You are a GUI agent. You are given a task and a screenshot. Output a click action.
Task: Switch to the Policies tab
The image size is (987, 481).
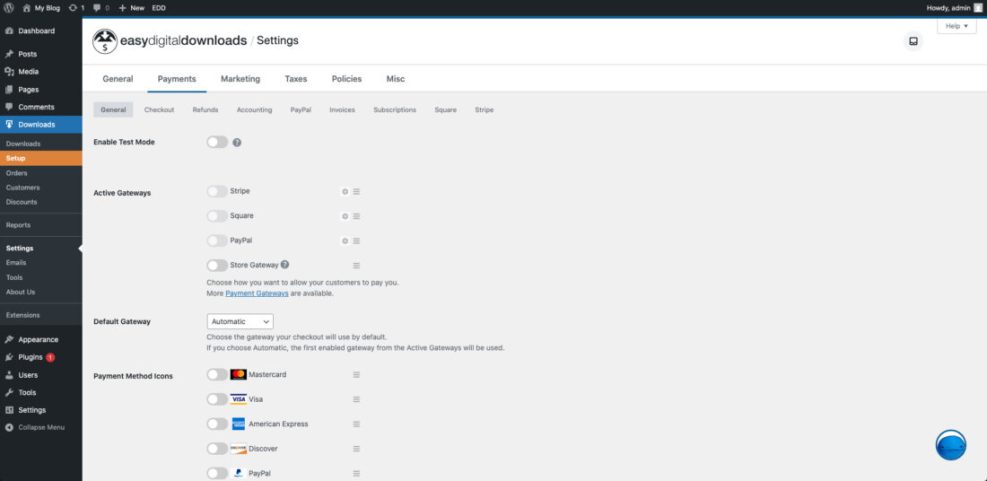(347, 79)
